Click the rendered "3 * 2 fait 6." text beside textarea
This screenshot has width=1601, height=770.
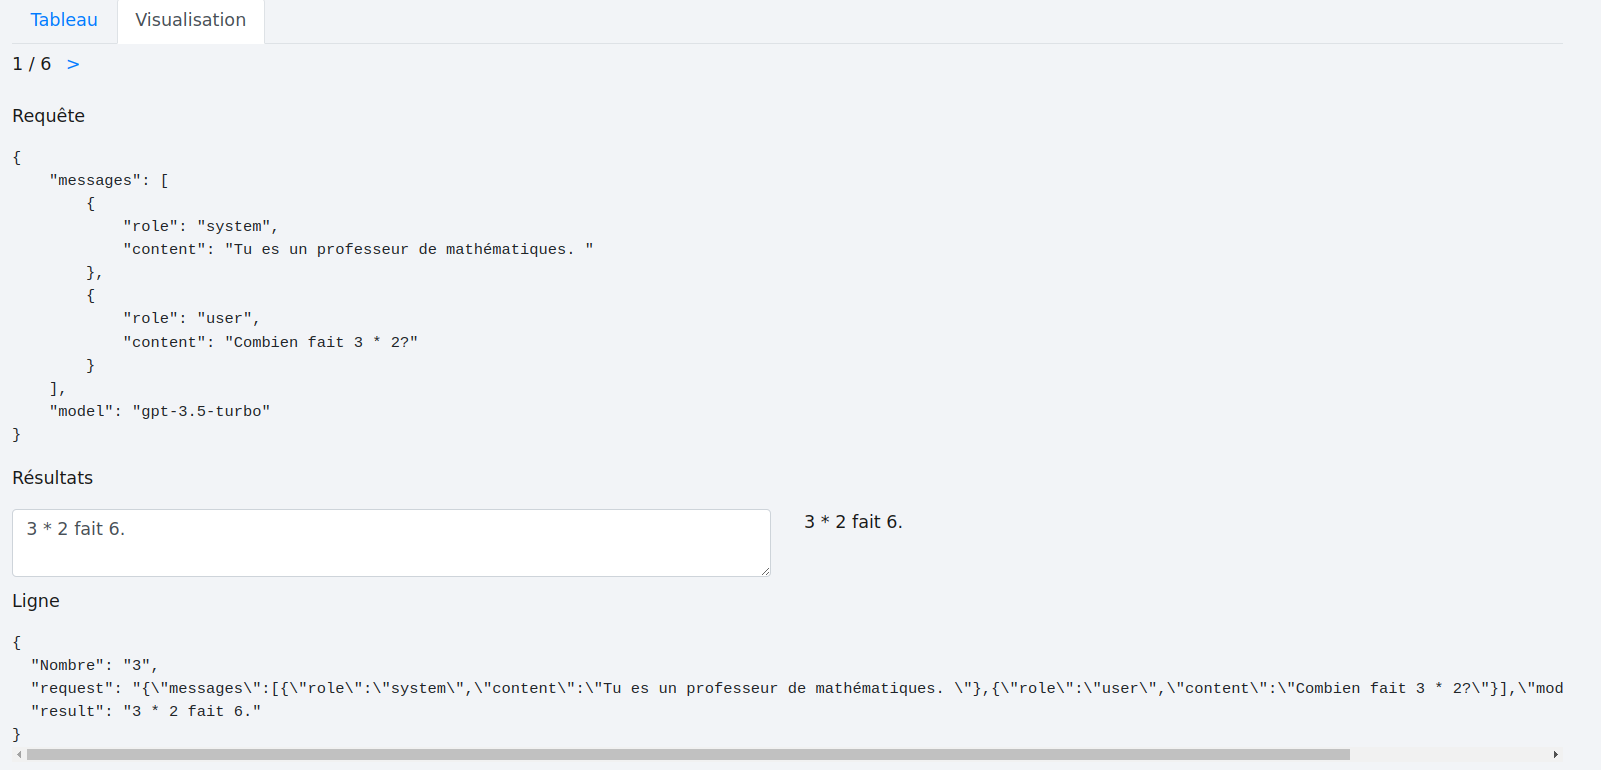[x=853, y=522]
